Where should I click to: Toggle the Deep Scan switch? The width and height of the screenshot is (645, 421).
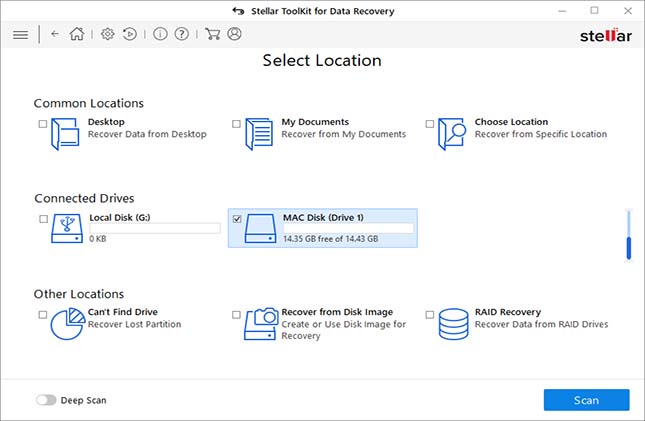click(46, 400)
